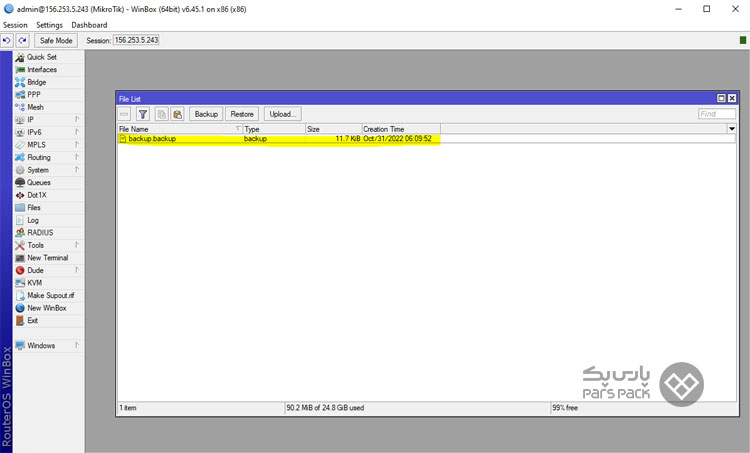Click the Upload... button
The image size is (750, 453).
282,114
